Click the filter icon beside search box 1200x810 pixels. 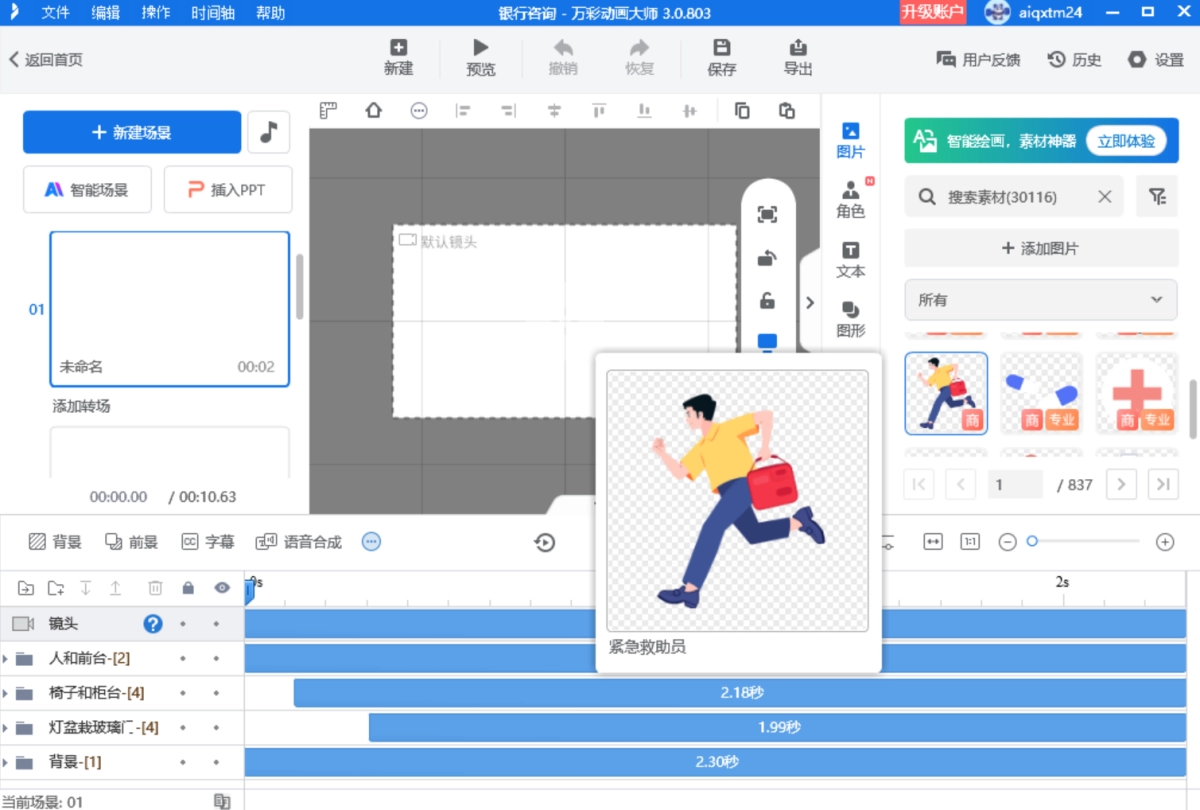pos(1157,197)
